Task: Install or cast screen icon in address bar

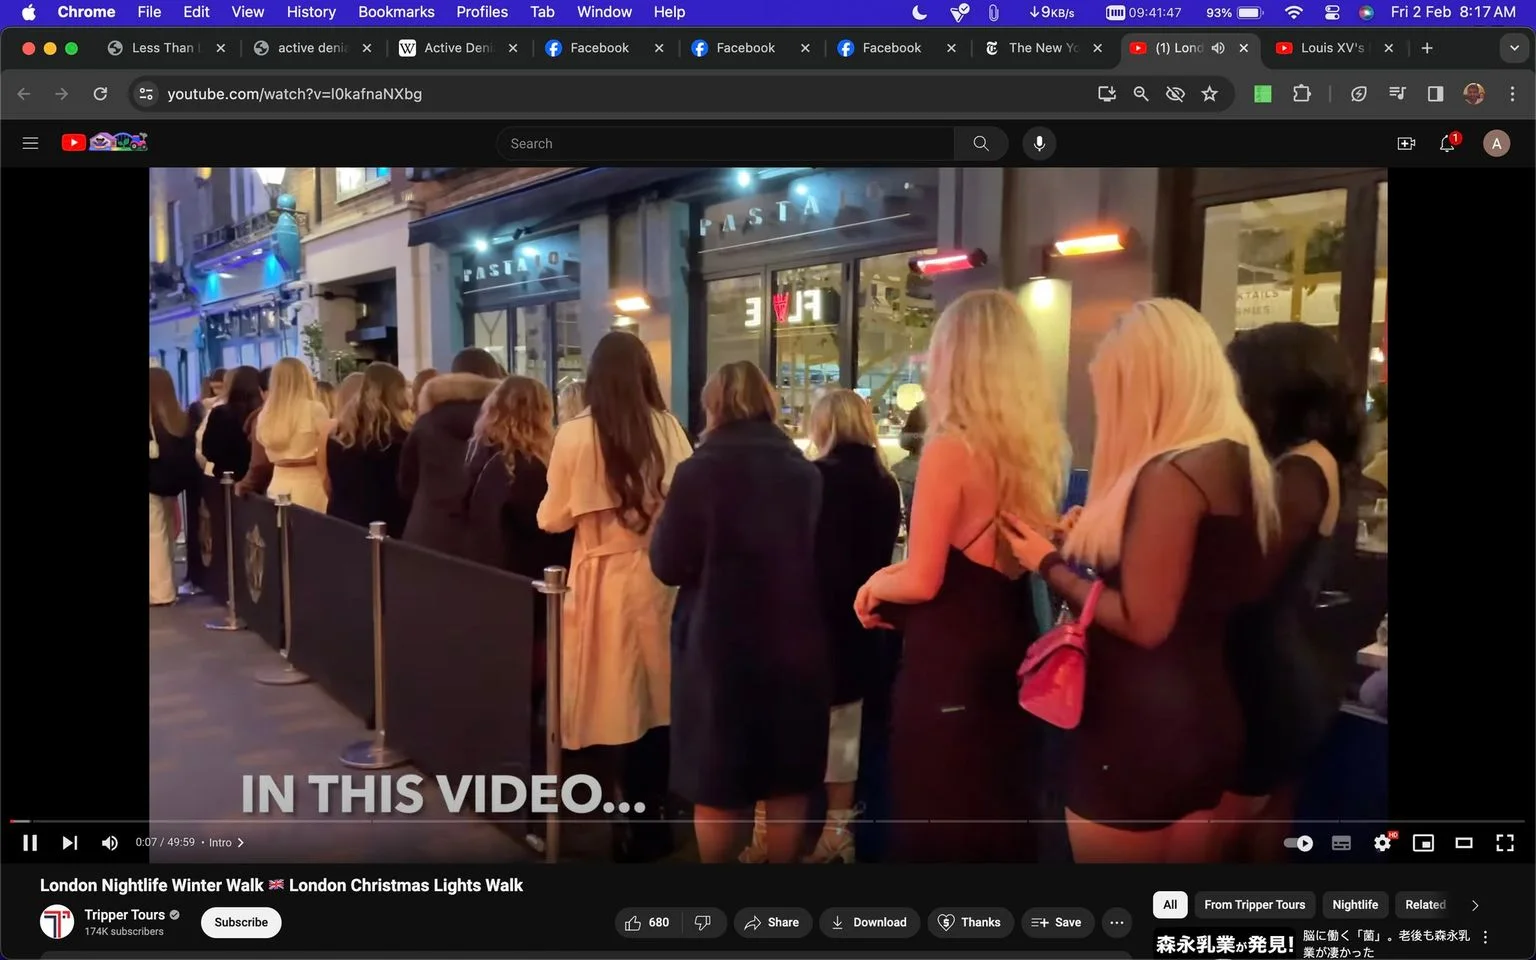Action: tap(1107, 94)
